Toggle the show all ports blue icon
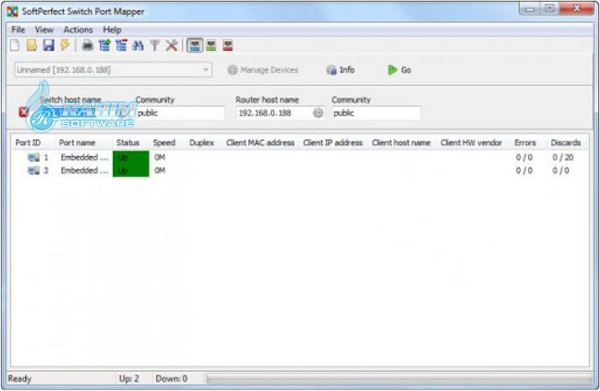600x391 pixels. click(x=195, y=46)
